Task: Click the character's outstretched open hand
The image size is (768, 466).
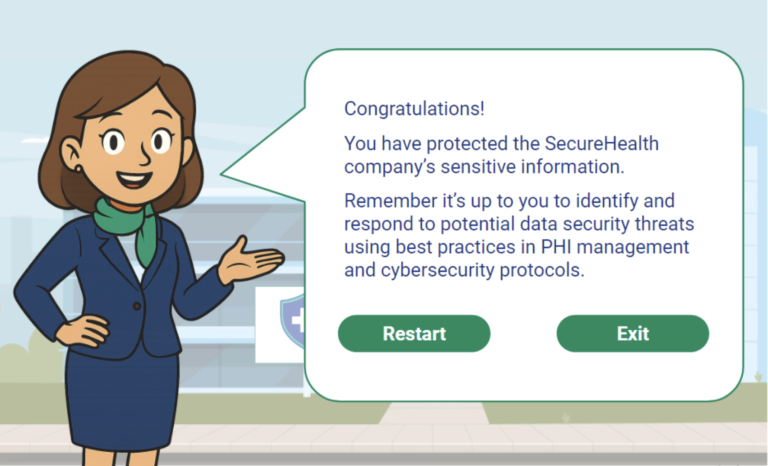Action: (x=250, y=264)
